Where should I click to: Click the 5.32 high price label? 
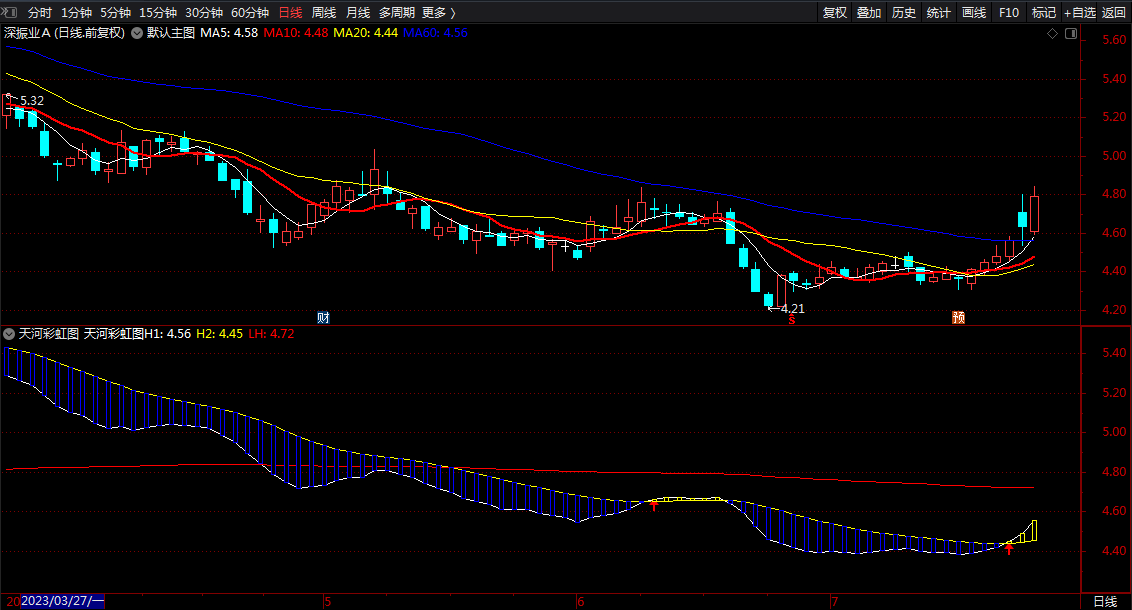(x=32, y=101)
